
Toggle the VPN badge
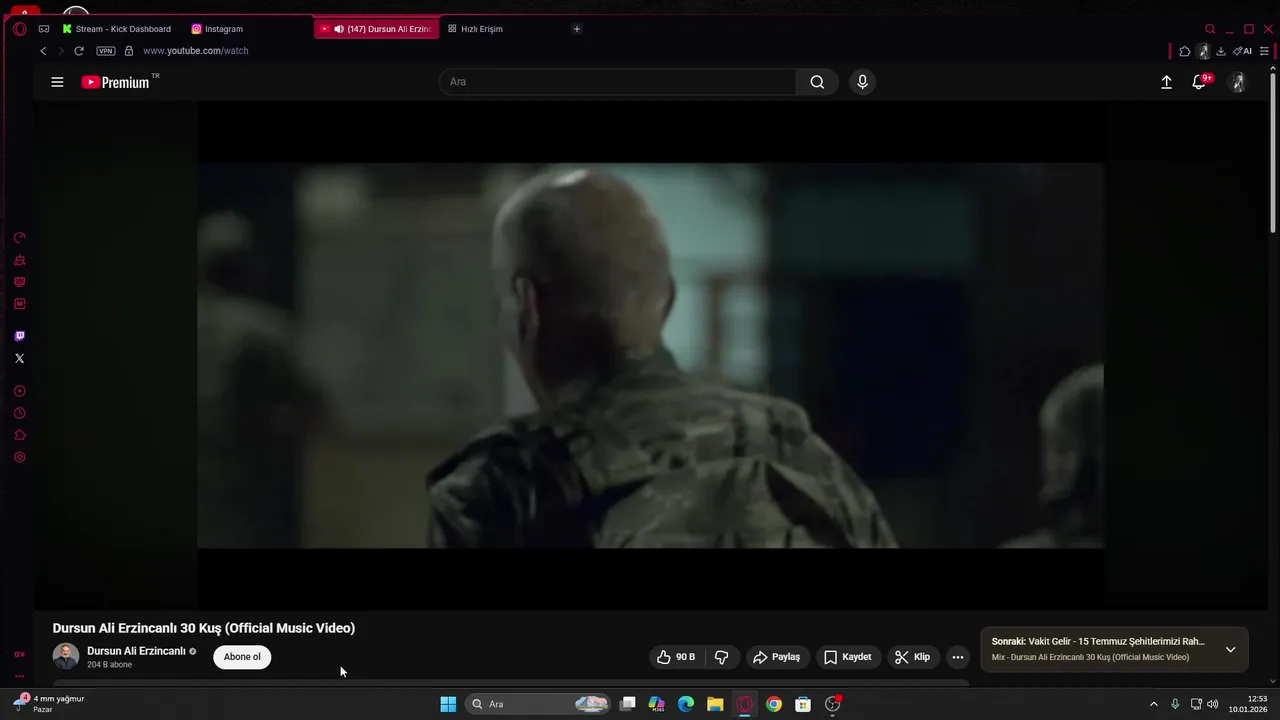pos(106,51)
